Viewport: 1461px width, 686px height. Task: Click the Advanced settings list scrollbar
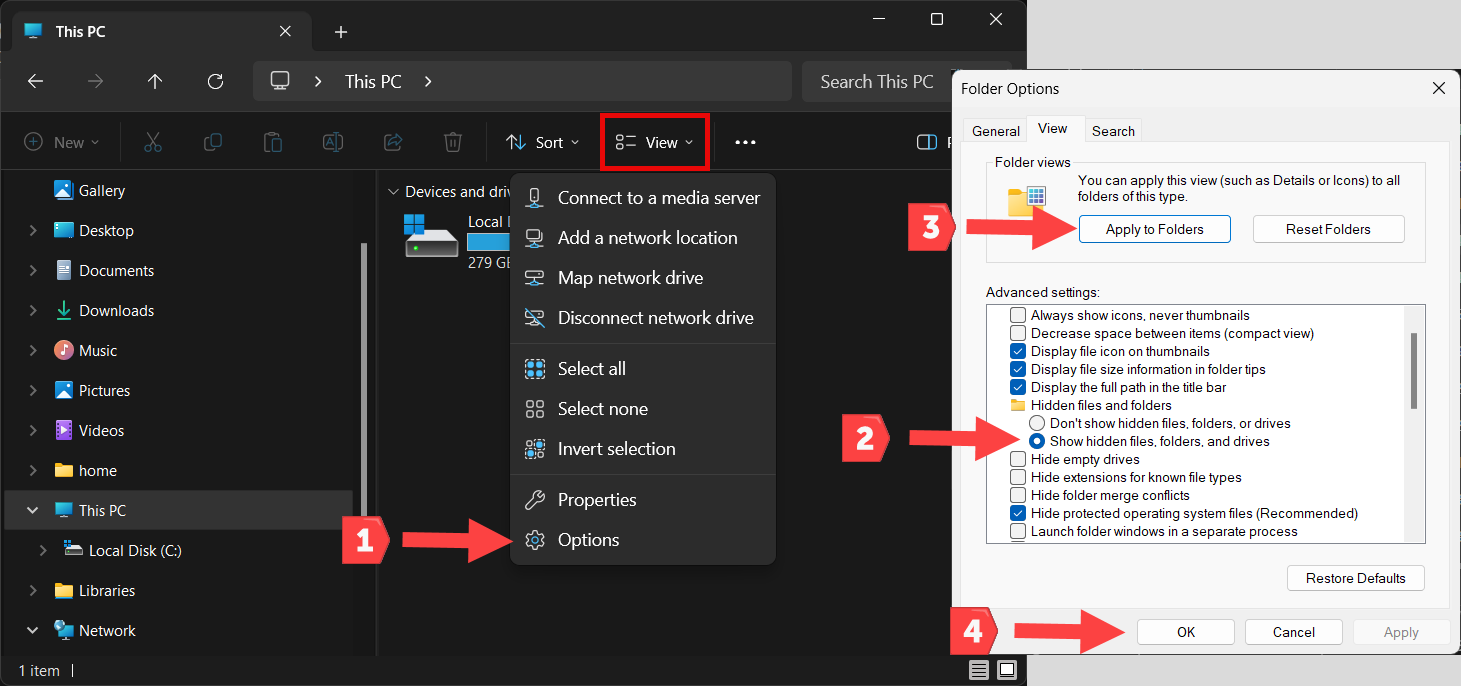point(1413,370)
